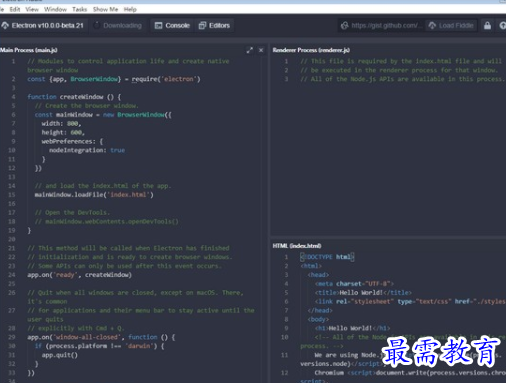Select the Renderer Process (renderer.js) title

(x=311, y=50)
